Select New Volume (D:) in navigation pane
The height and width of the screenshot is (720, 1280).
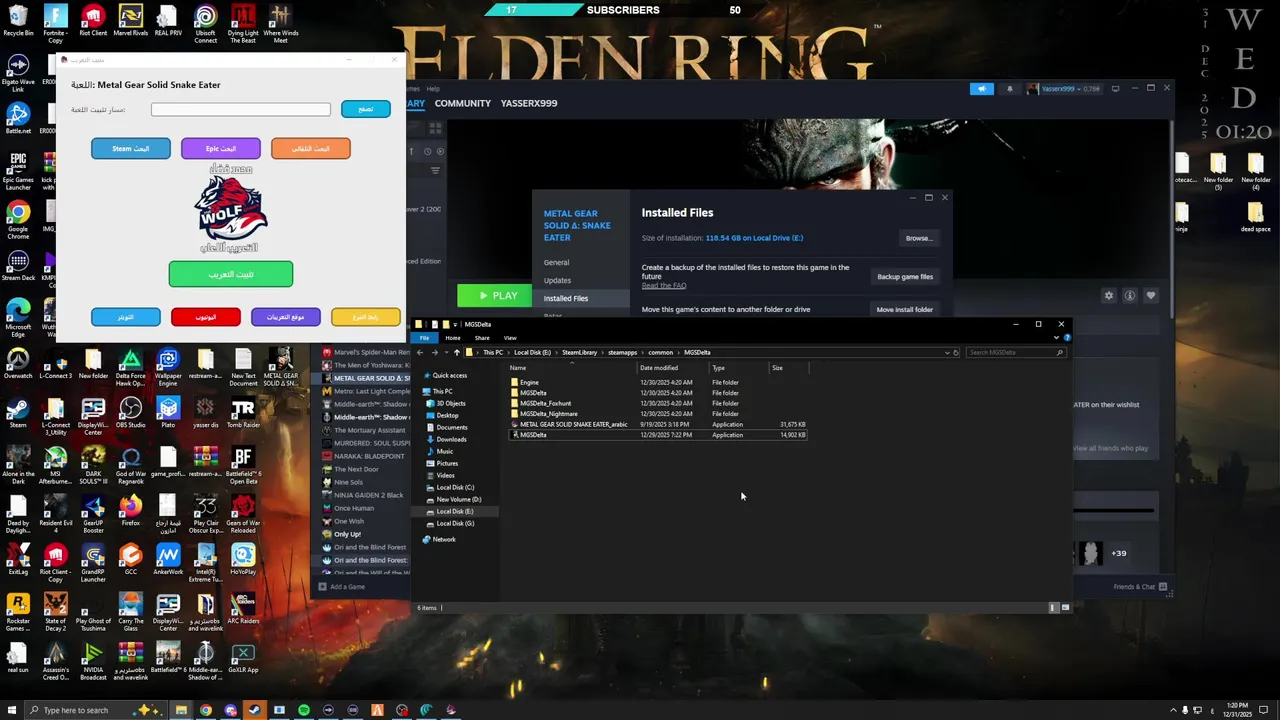click(x=458, y=499)
